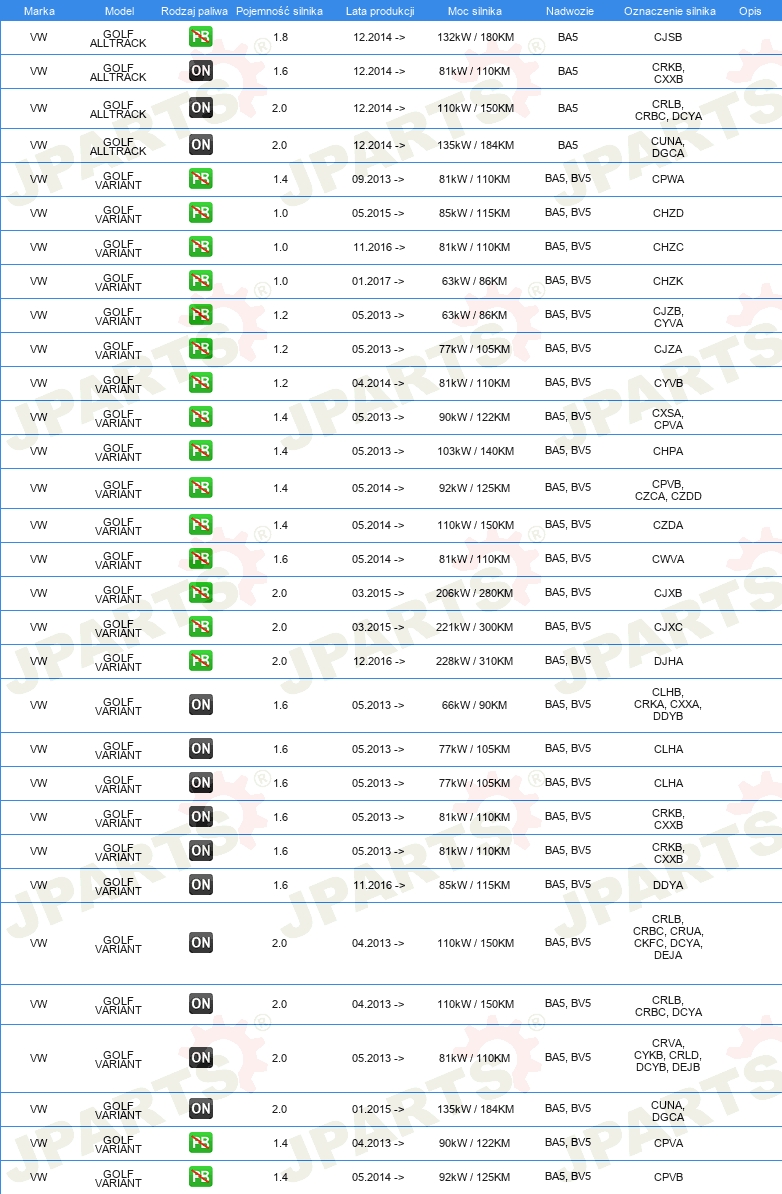Select the 09.2013 -> production date cell

point(378,179)
